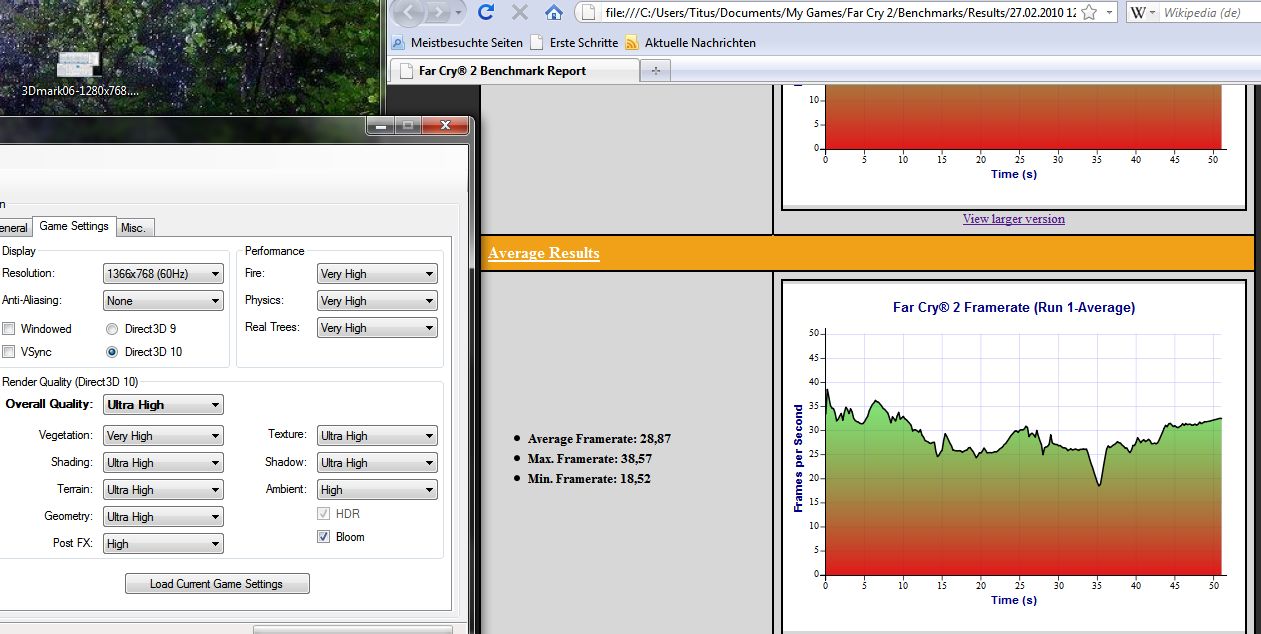Follow the View larger version link
The image size is (1261, 634).
pos(1014,219)
